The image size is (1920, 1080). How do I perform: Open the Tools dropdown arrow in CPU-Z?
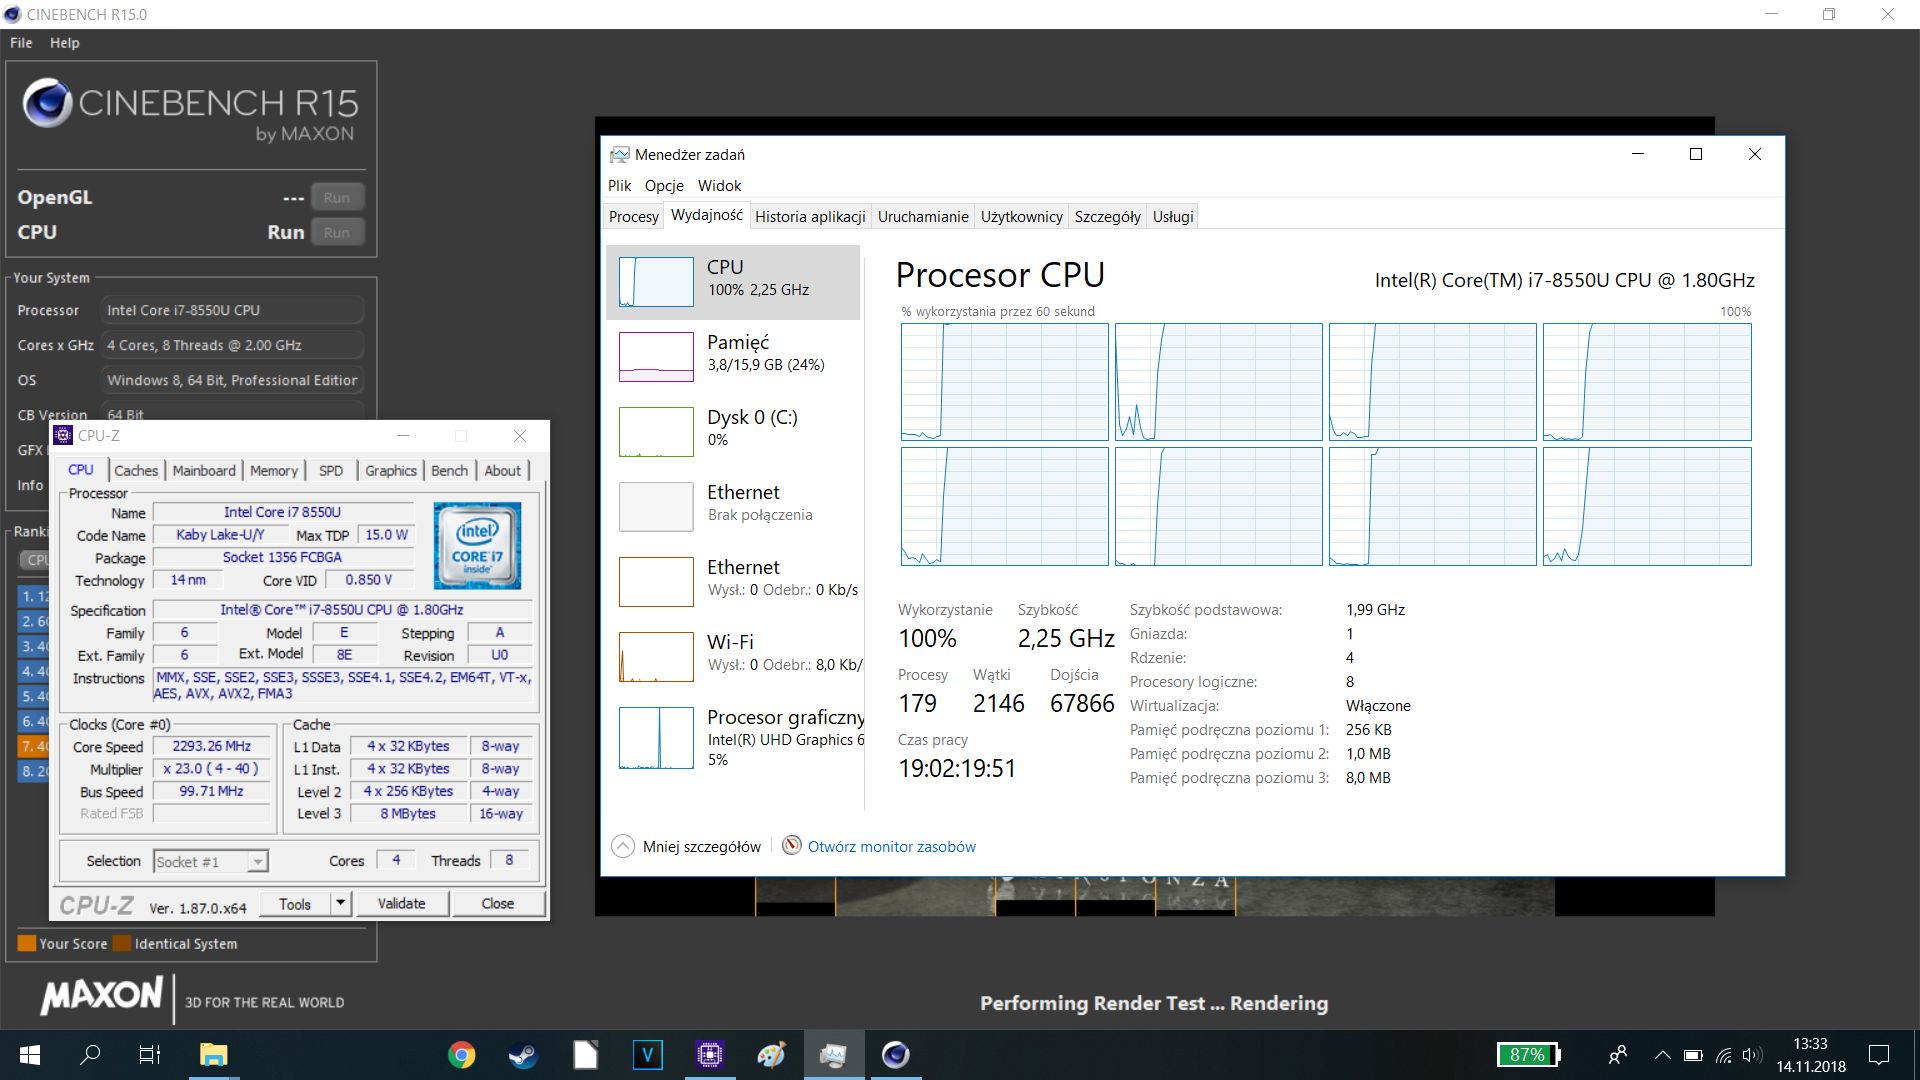point(340,903)
